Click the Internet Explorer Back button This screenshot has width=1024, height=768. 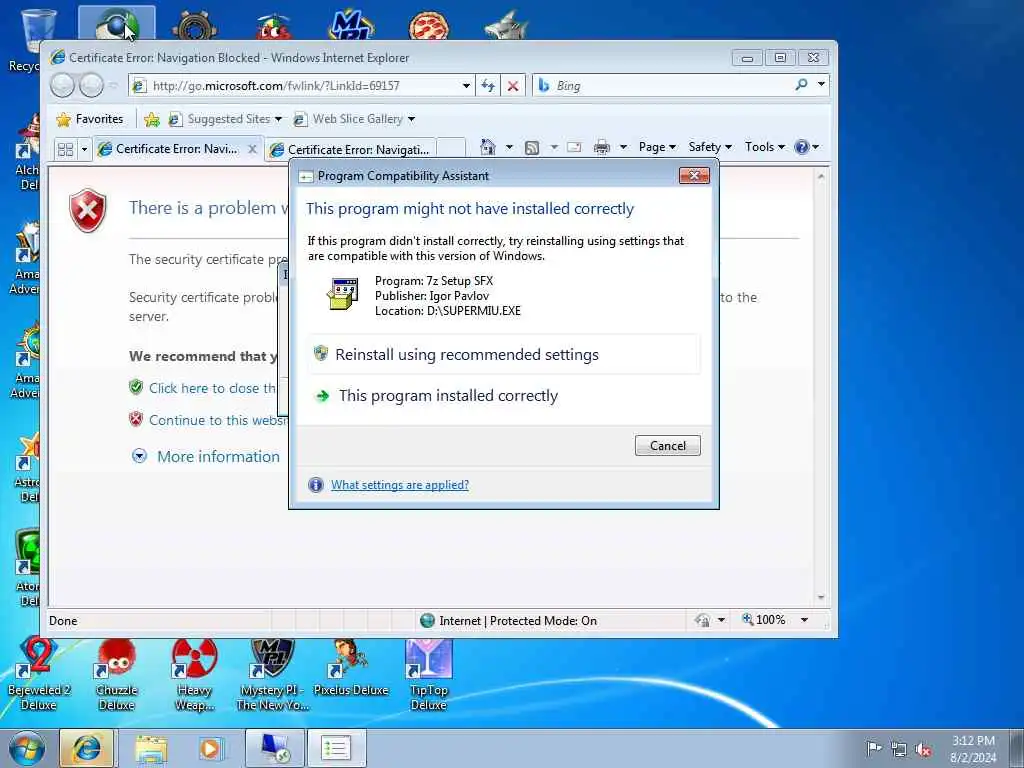63,85
